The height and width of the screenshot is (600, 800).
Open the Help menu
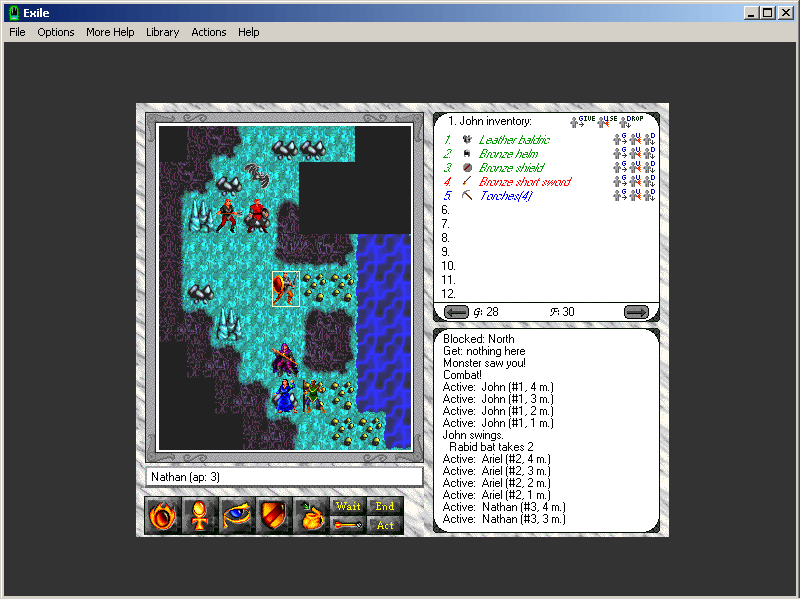248,32
